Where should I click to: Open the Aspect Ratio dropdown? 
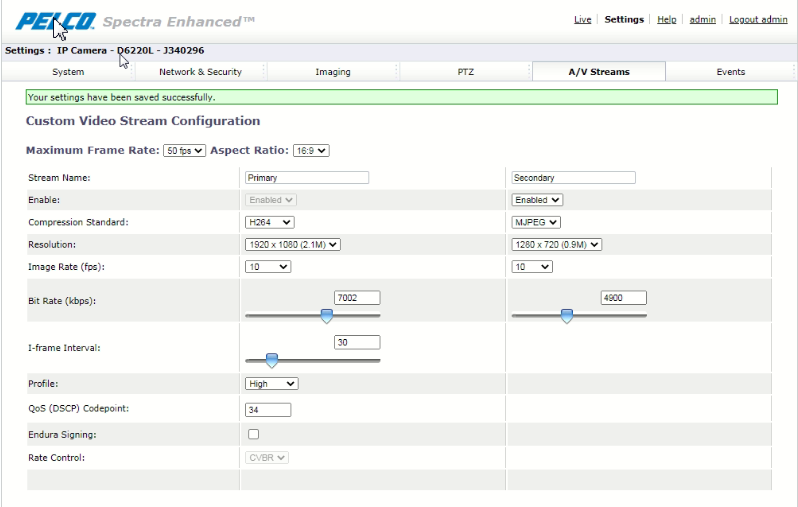[x=311, y=151]
